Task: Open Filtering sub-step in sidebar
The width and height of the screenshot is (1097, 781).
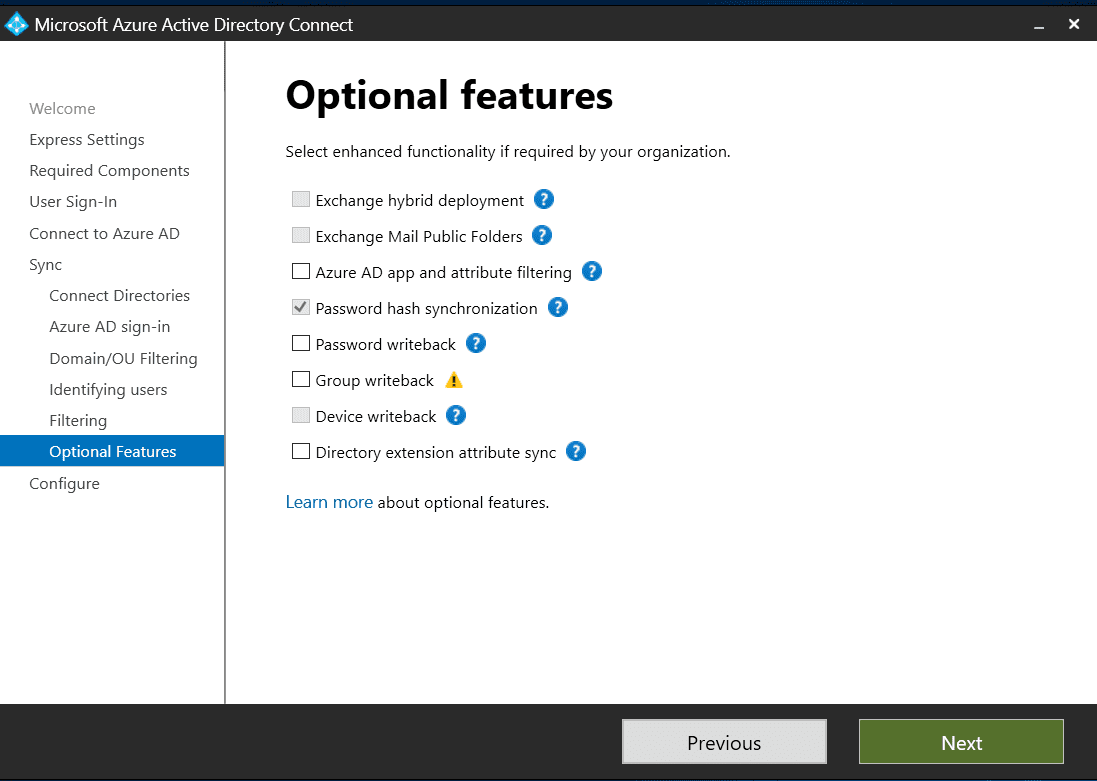Action: click(x=78, y=421)
